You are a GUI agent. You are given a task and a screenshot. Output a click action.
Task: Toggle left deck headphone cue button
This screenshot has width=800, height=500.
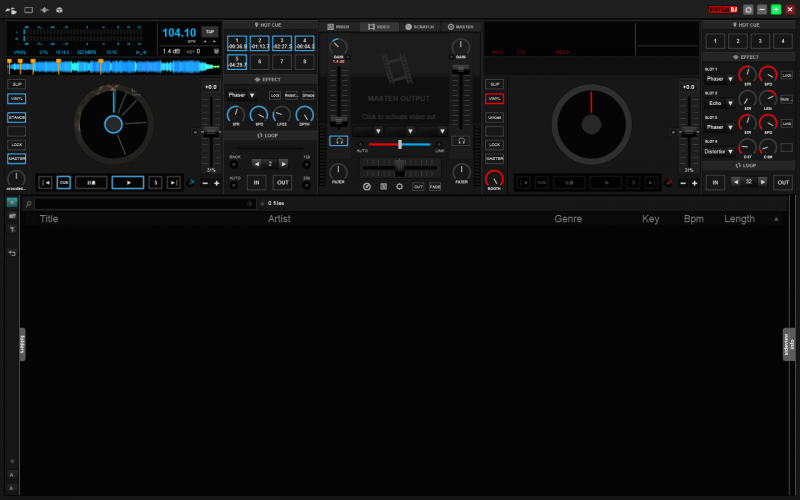pyautogui.click(x=339, y=141)
